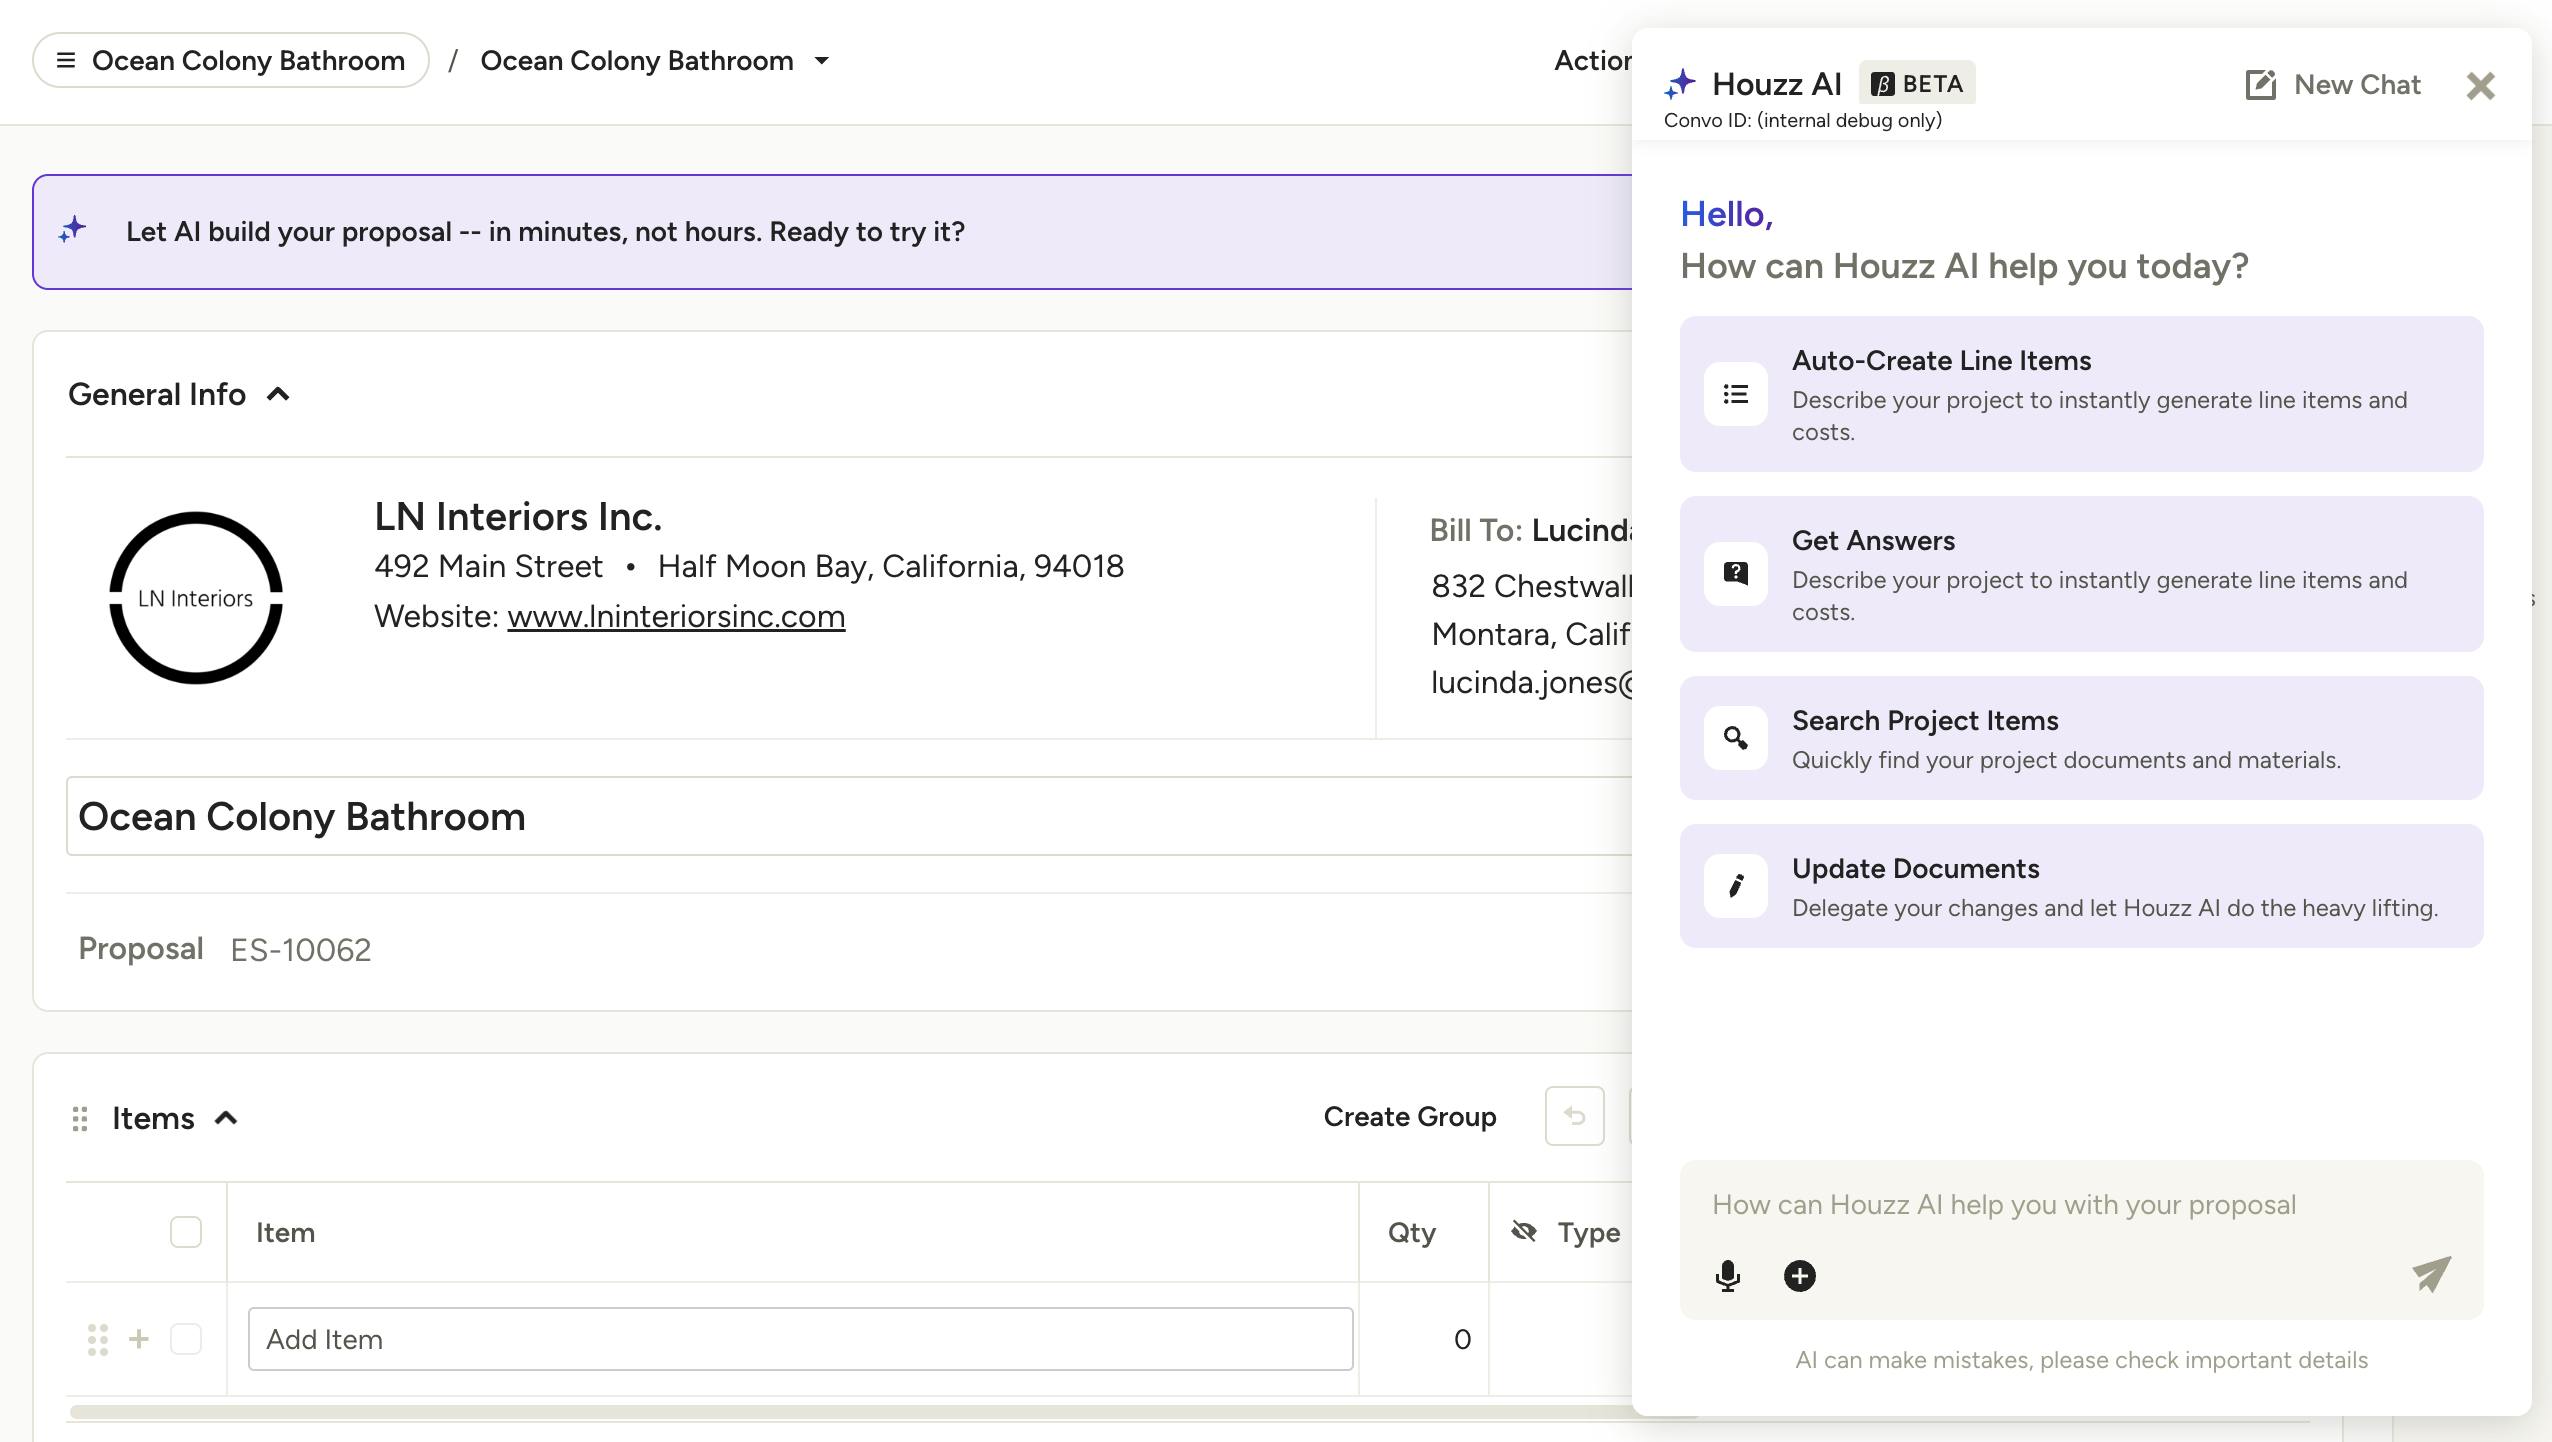2552x1442 pixels.
Task: Click the LN Interiors logo
Action: pos(196,598)
